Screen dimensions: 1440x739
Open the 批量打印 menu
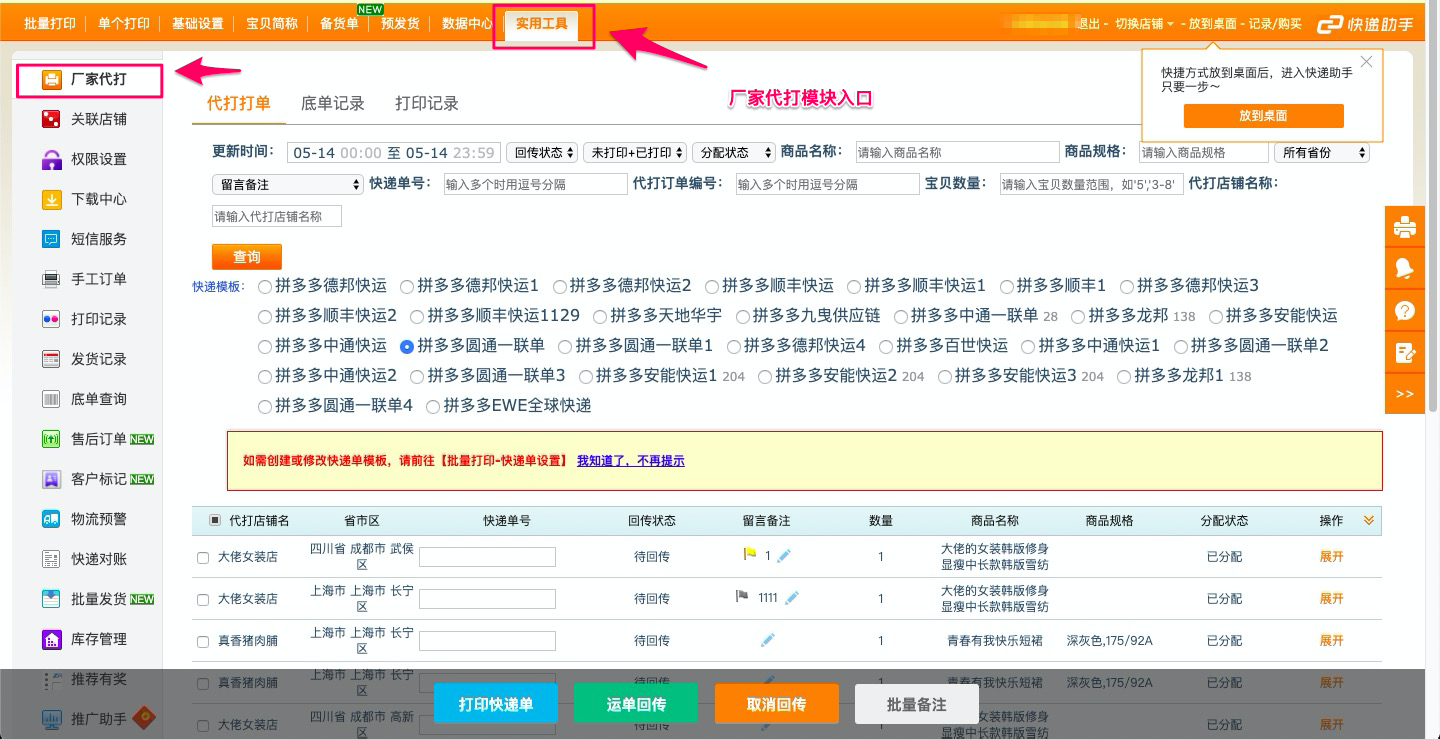click(x=50, y=24)
